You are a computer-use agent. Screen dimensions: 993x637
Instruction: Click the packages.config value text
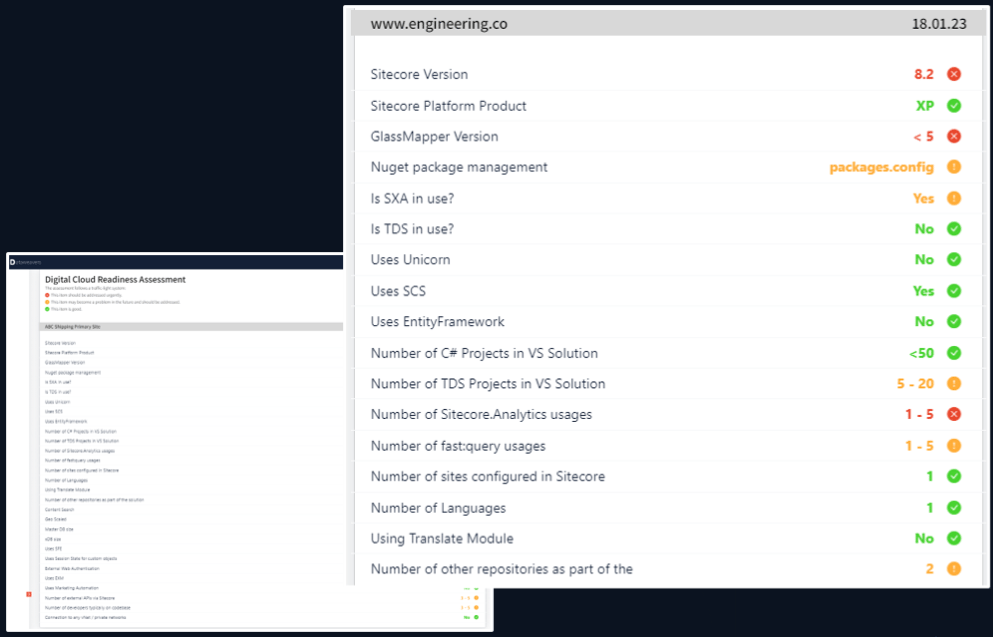click(881, 168)
